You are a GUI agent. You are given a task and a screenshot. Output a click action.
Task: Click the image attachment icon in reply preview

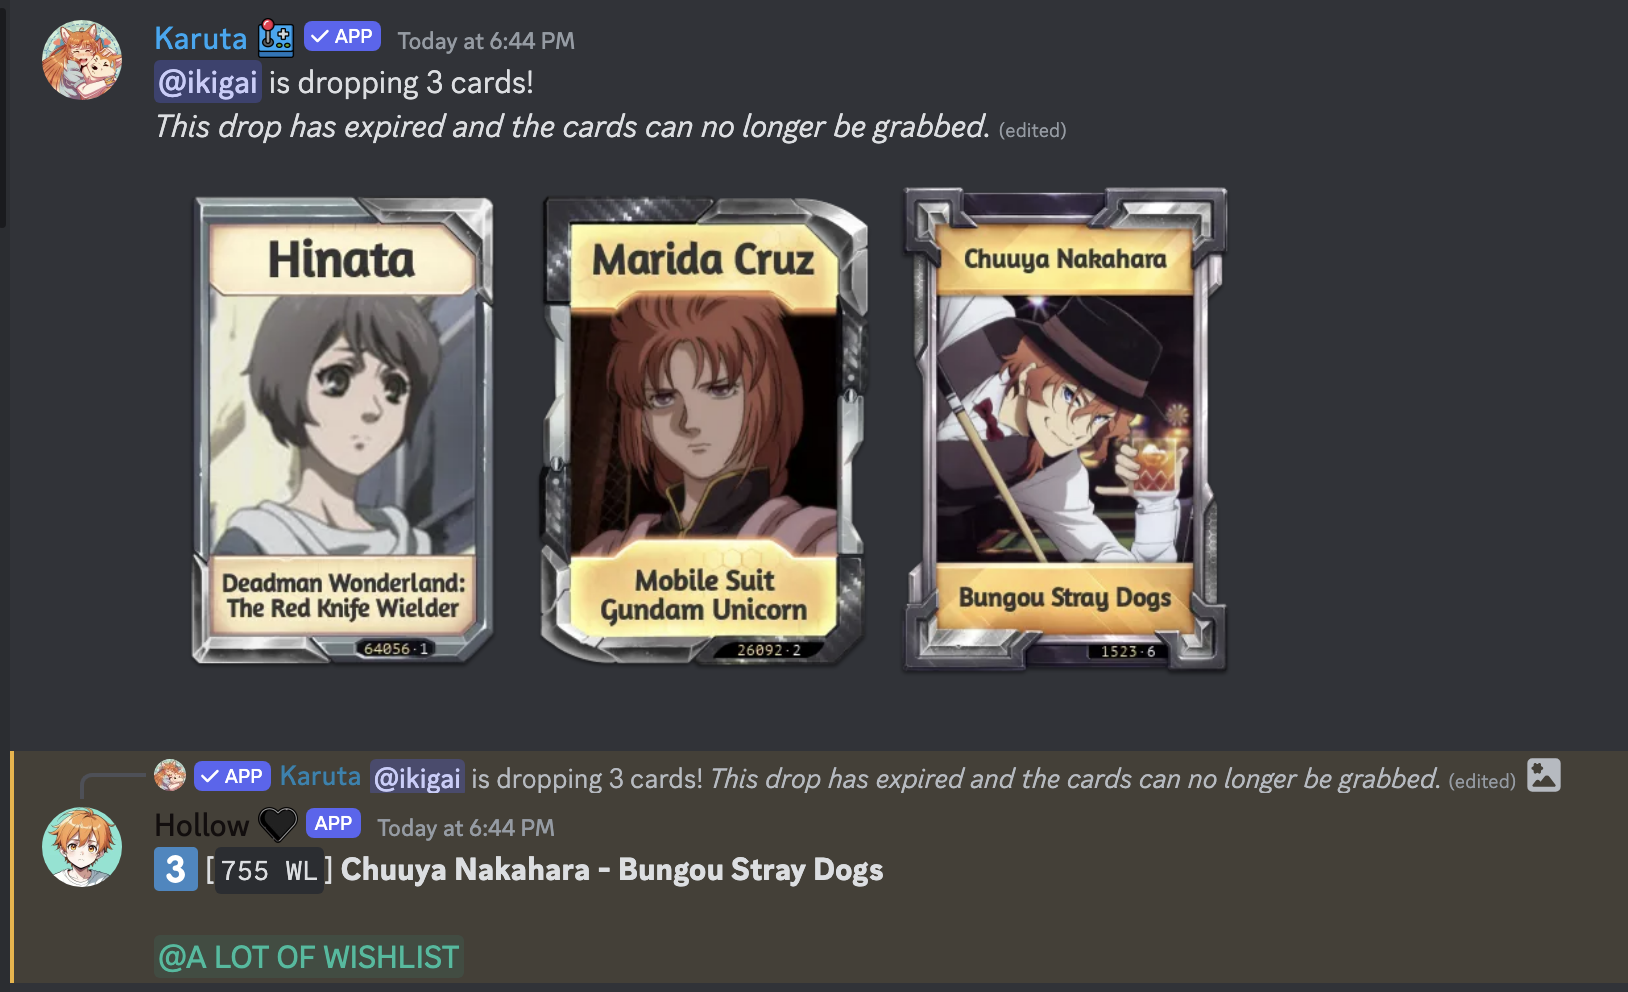(x=1543, y=776)
